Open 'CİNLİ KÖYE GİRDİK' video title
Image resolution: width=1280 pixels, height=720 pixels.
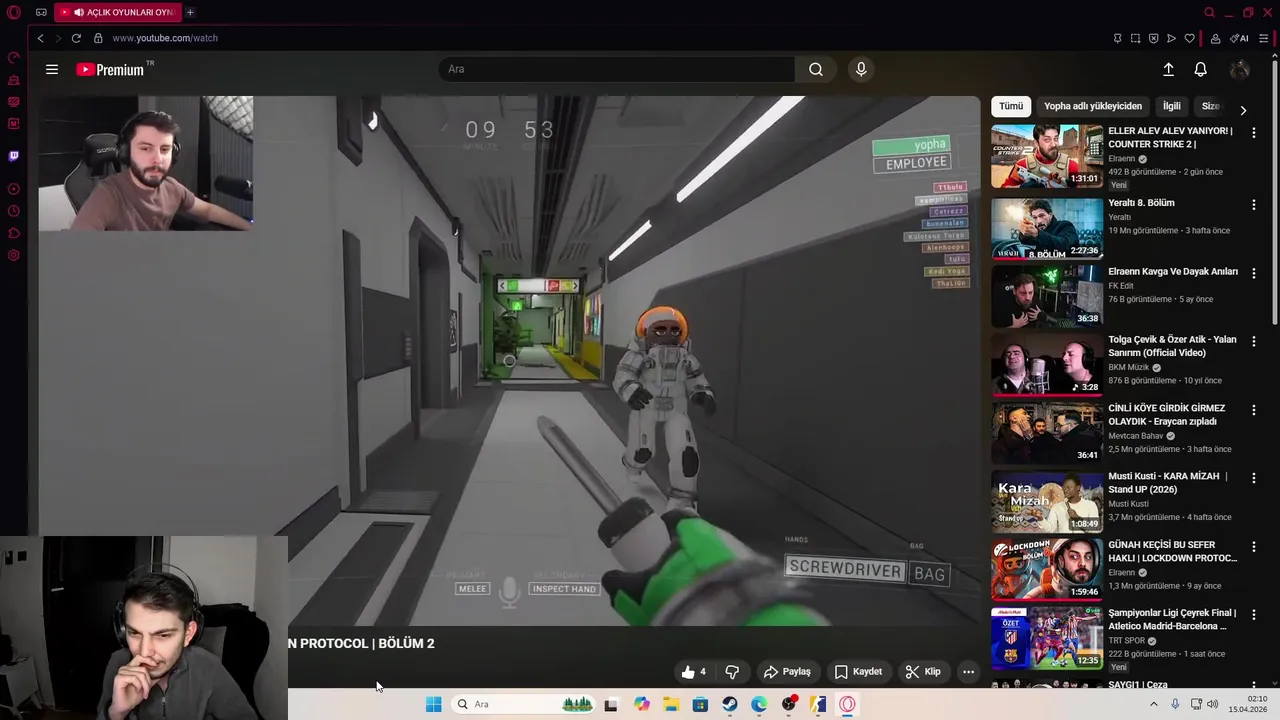click(x=1167, y=415)
